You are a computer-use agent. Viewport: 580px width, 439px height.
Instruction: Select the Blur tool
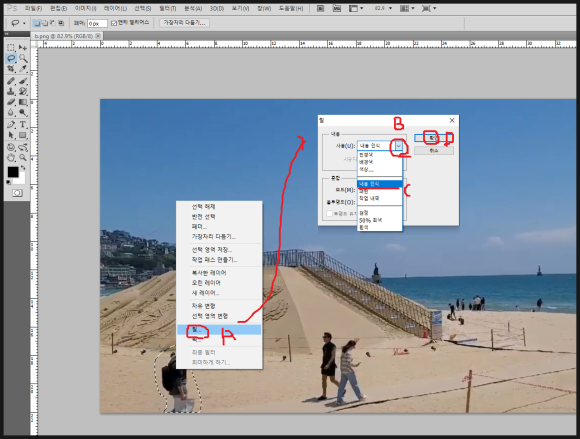pyautogui.click(x=11, y=112)
